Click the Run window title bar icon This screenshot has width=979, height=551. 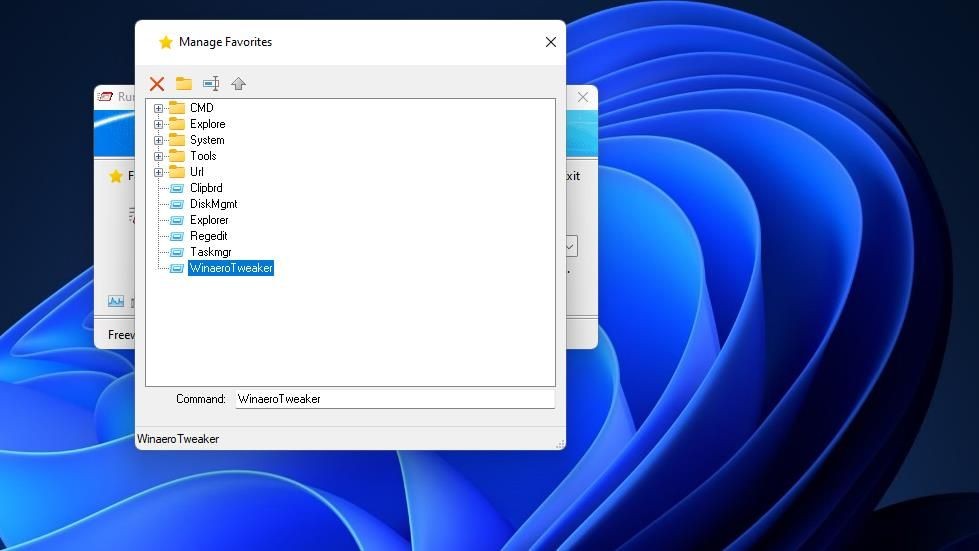106,96
